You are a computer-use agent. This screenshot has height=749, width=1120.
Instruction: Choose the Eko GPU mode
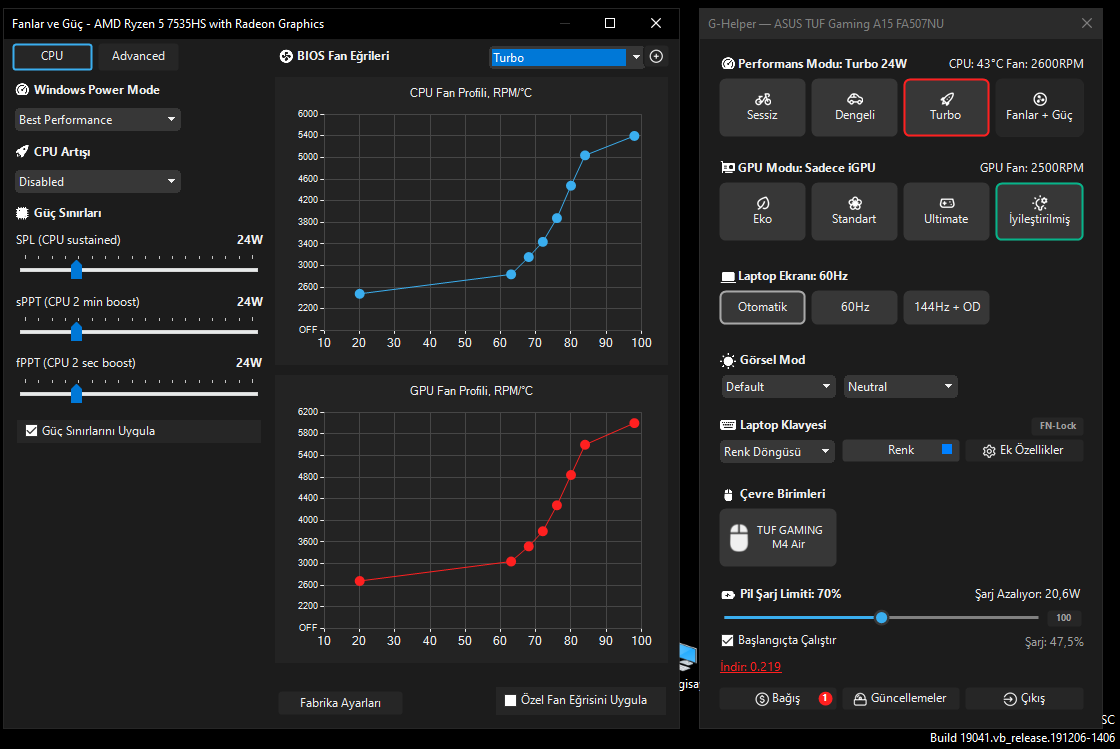pos(762,211)
